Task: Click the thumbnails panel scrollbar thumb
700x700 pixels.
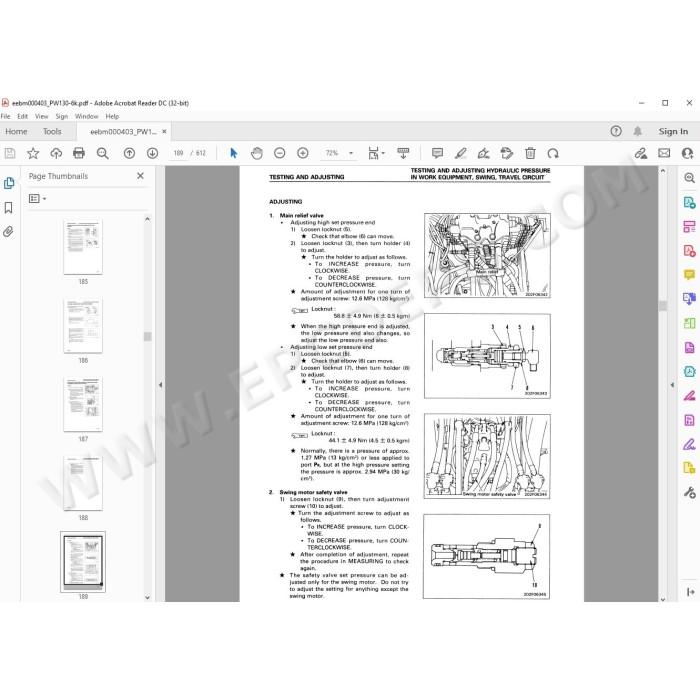Action: click(x=147, y=336)
